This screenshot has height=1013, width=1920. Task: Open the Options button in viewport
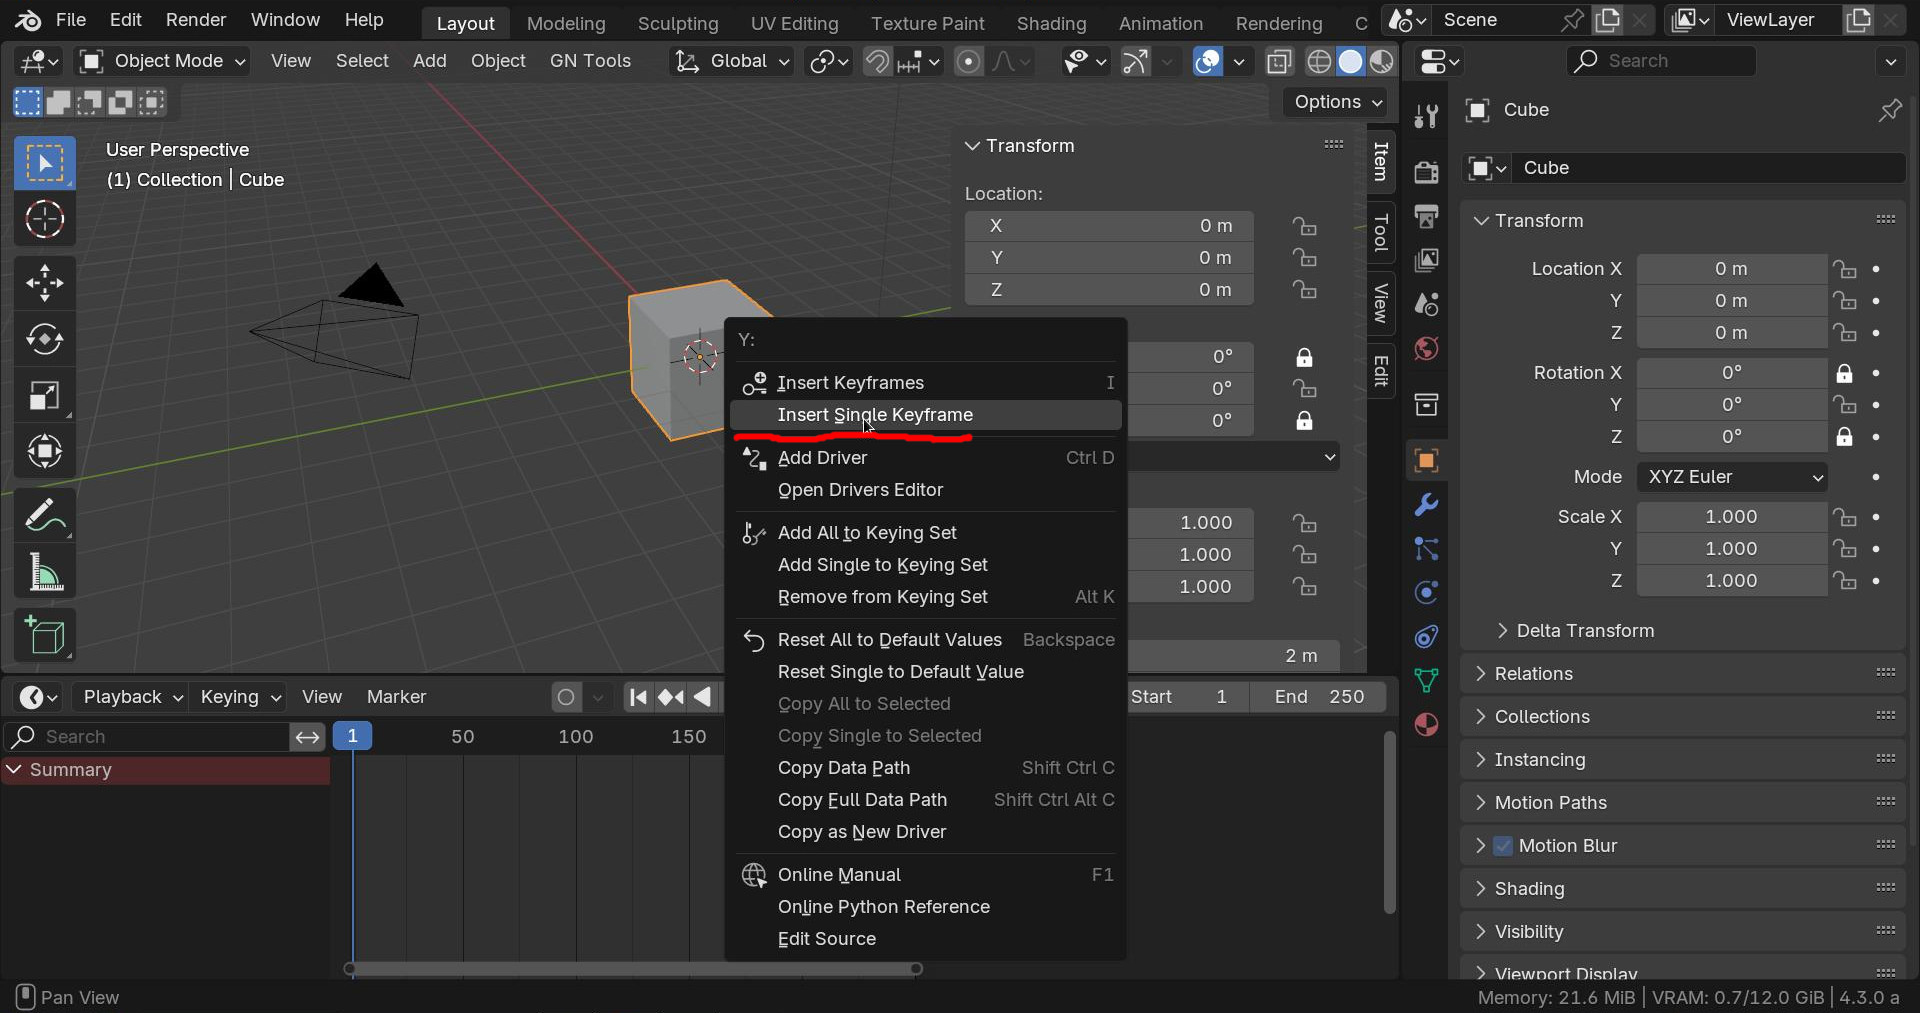tap(1338, 102)
